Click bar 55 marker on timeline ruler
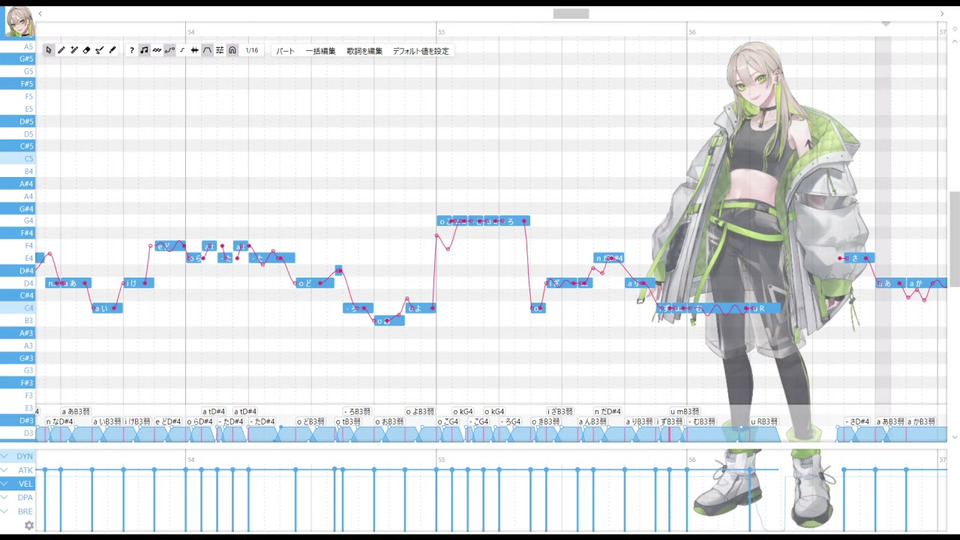This screenshot has height=540, width=960. (x=441, y=32)
